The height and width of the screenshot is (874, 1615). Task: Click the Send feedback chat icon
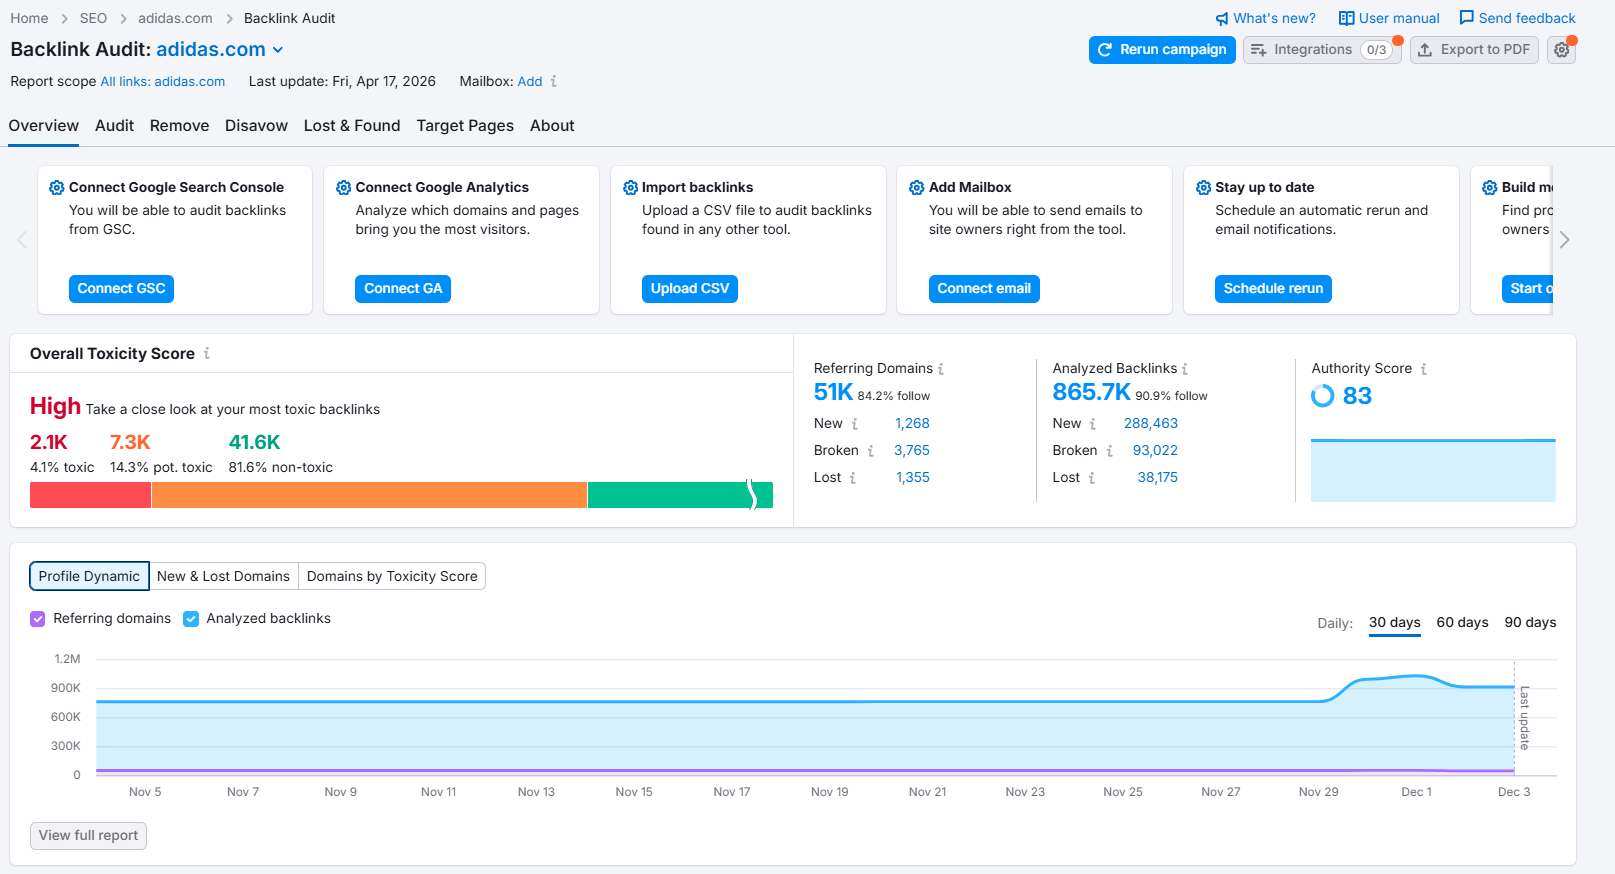[1467, 18]
